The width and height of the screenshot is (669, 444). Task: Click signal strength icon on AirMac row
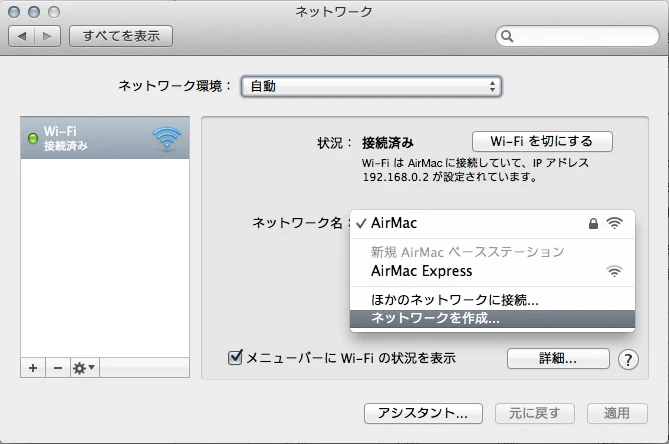(x=614, y=223)
